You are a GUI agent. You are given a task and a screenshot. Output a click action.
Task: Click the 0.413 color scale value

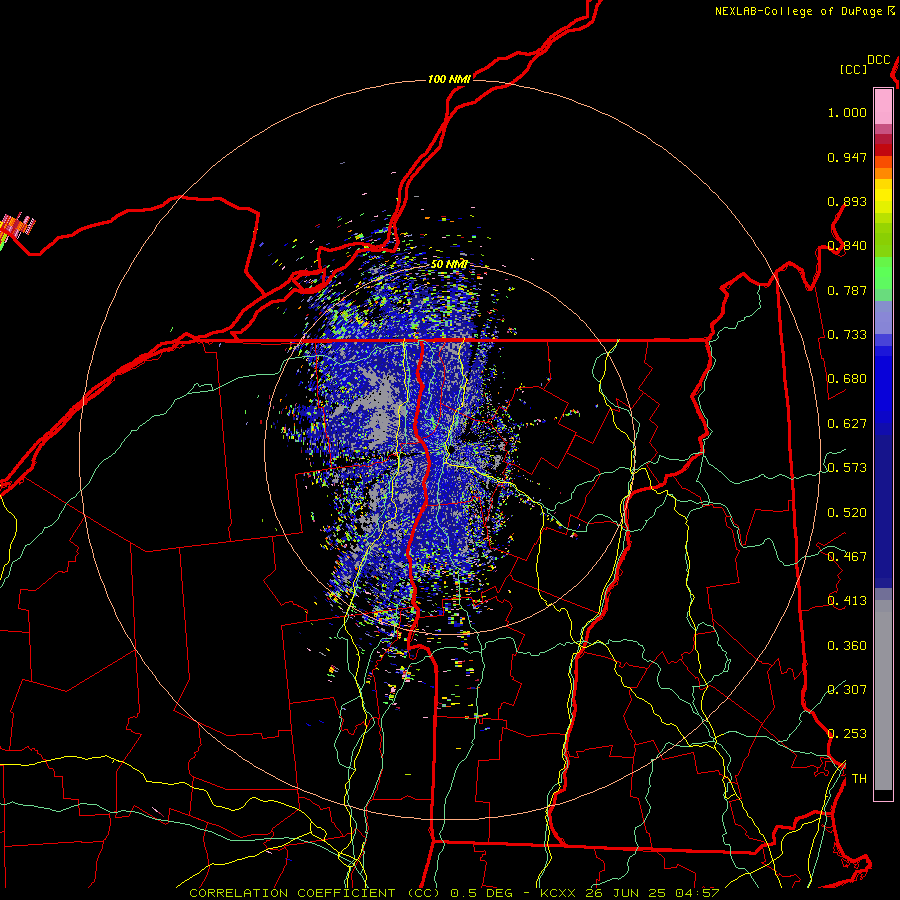click(x=847, y=601)
